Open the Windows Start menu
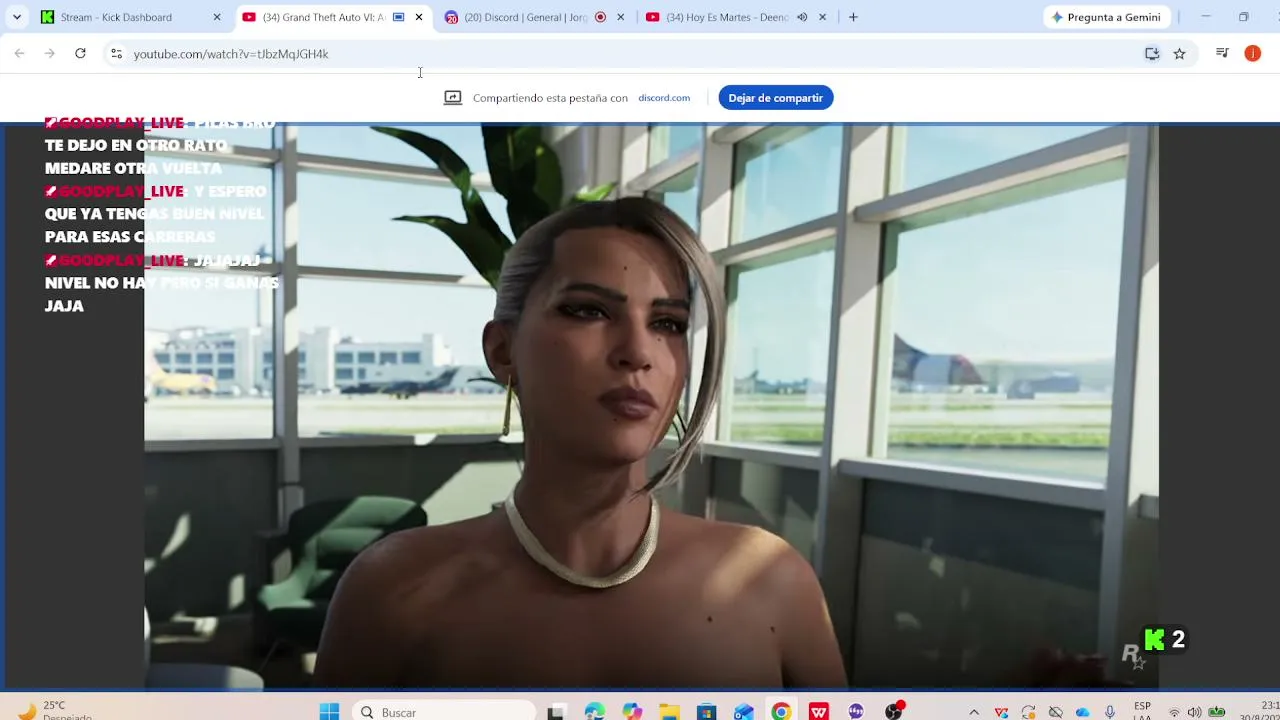Screen dimensions: 1280x720 click(329, 712)
